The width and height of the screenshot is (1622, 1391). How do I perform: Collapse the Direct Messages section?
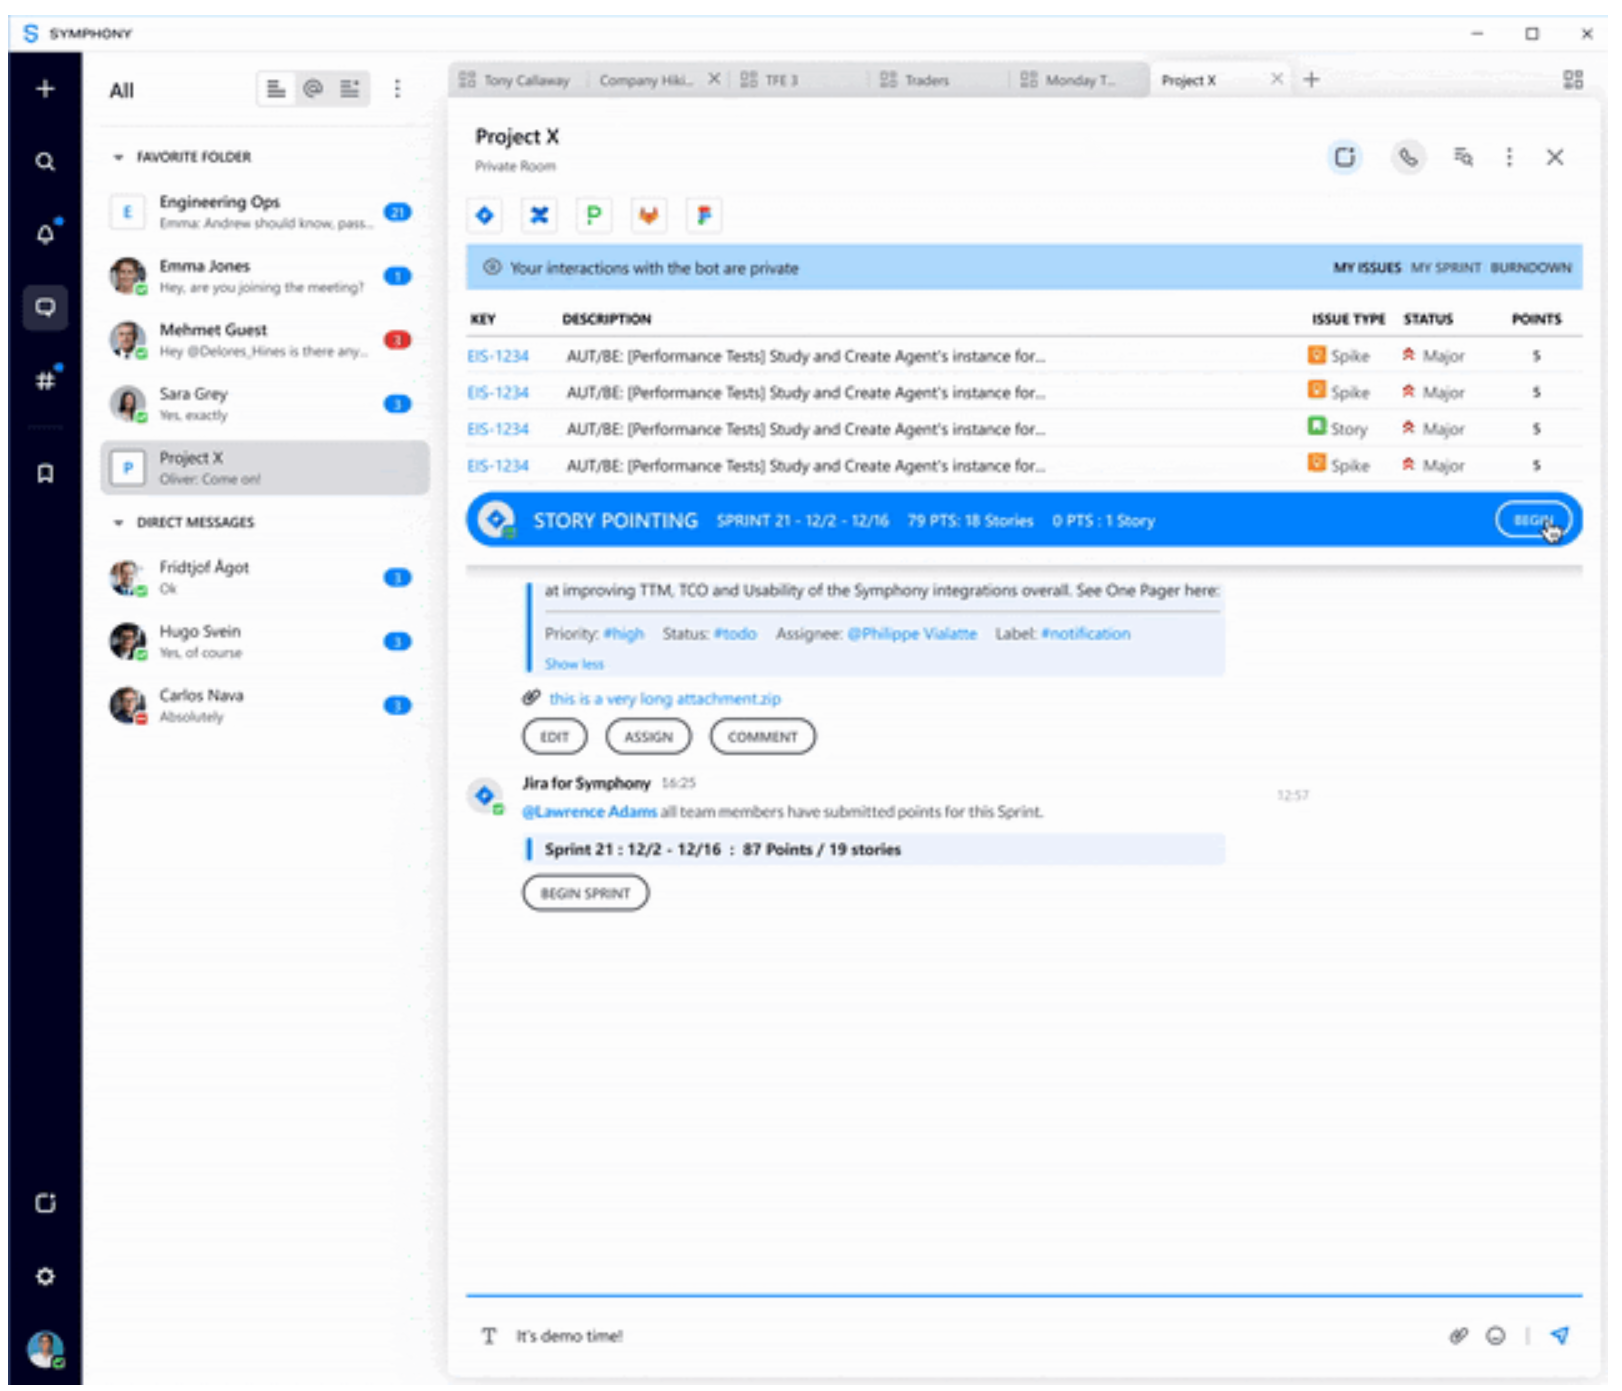(118, 523)
